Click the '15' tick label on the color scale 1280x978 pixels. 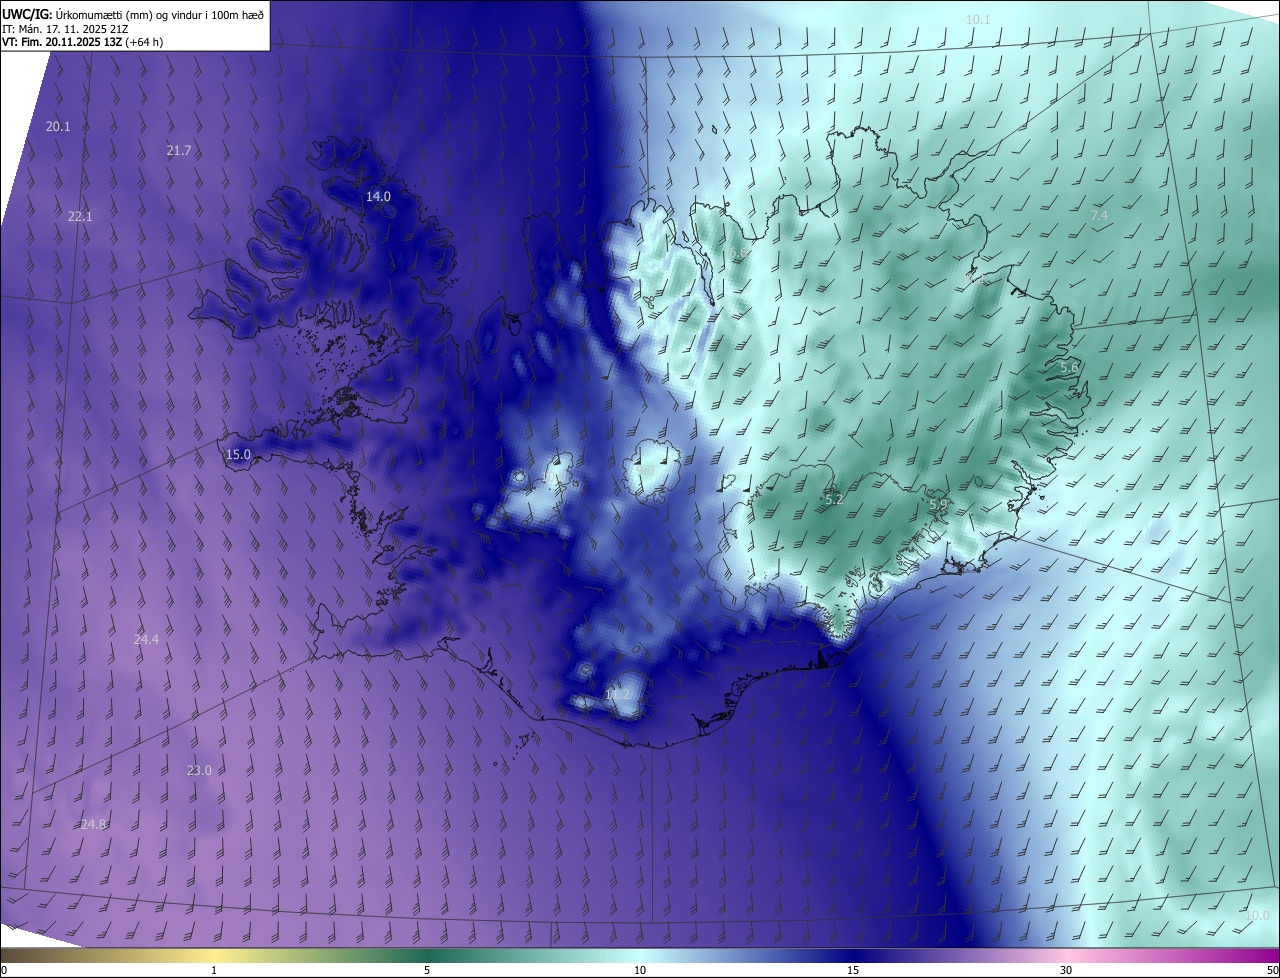coord(853,970)
